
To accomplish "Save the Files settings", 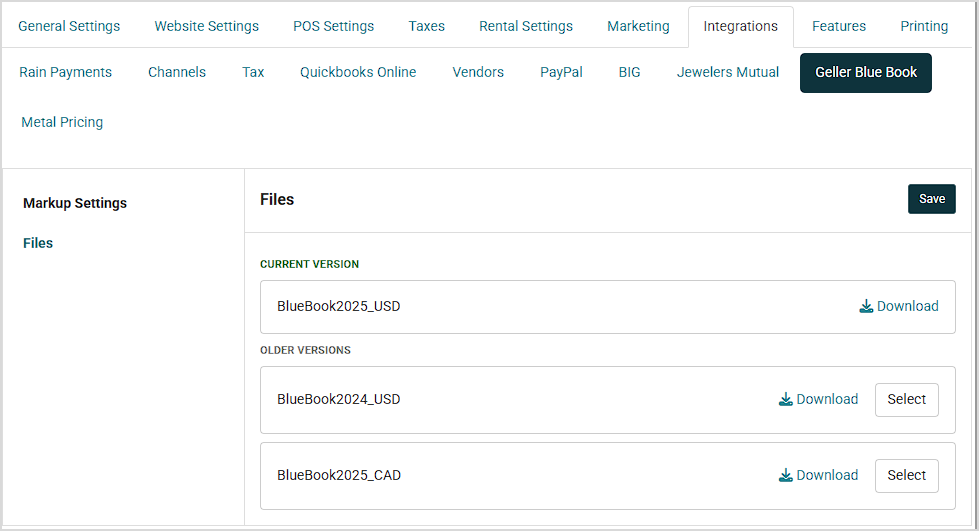I will click(x=932, y=199).
